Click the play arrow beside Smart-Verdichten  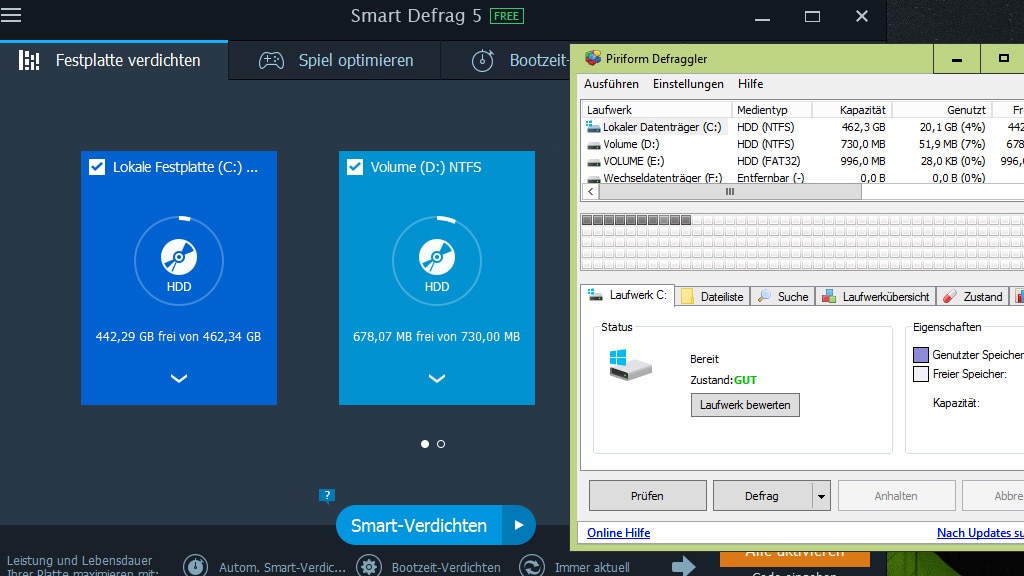coord(519,525)
